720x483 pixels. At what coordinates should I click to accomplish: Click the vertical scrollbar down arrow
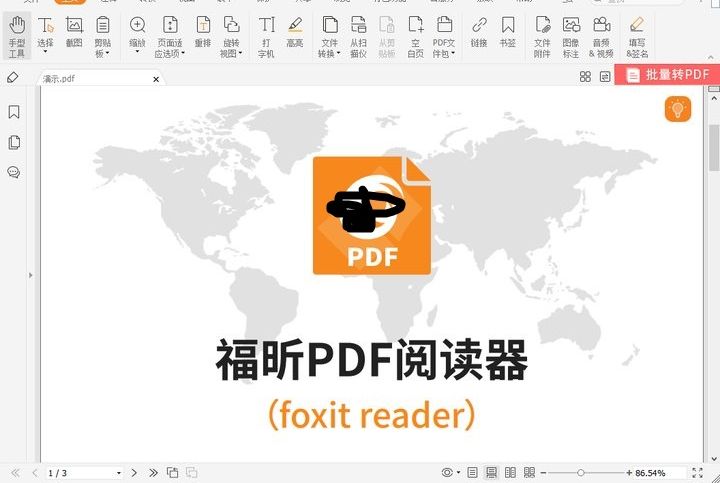click(714, 458)
